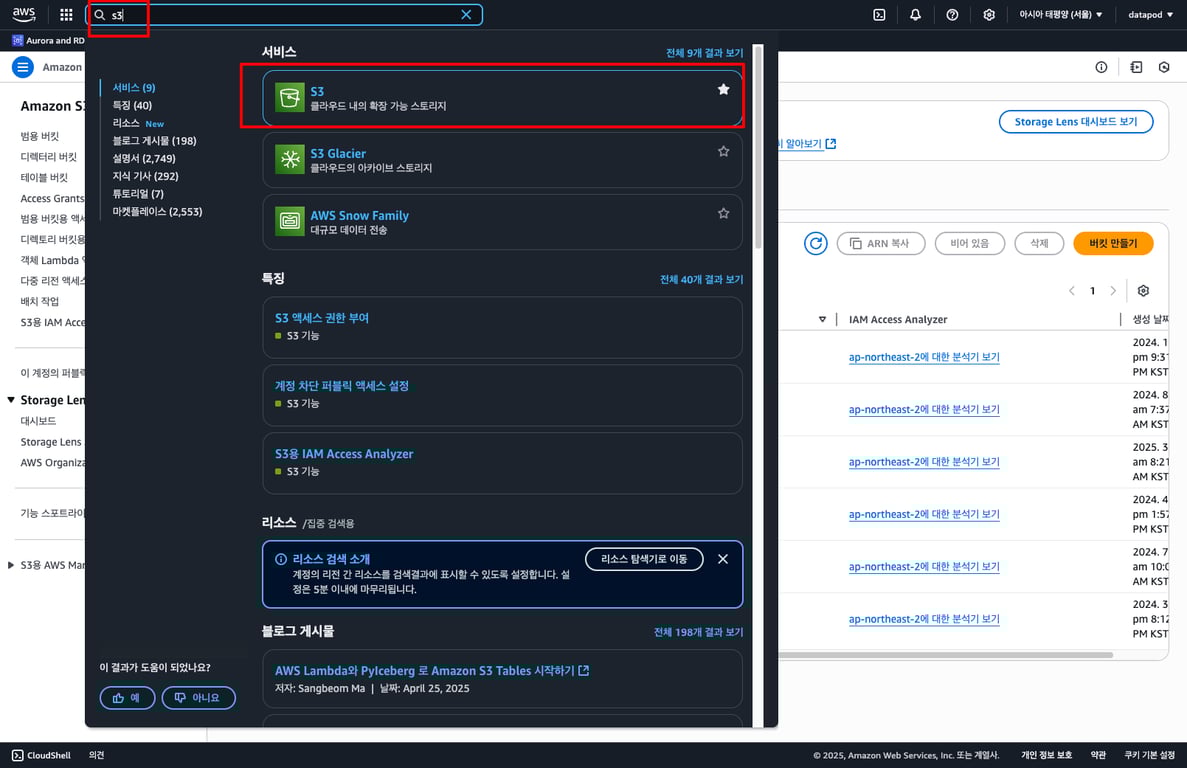Open the datapod account dropdown
Image resolution: width=1187 pixels, height=768 pixels.
[1151, 14]
